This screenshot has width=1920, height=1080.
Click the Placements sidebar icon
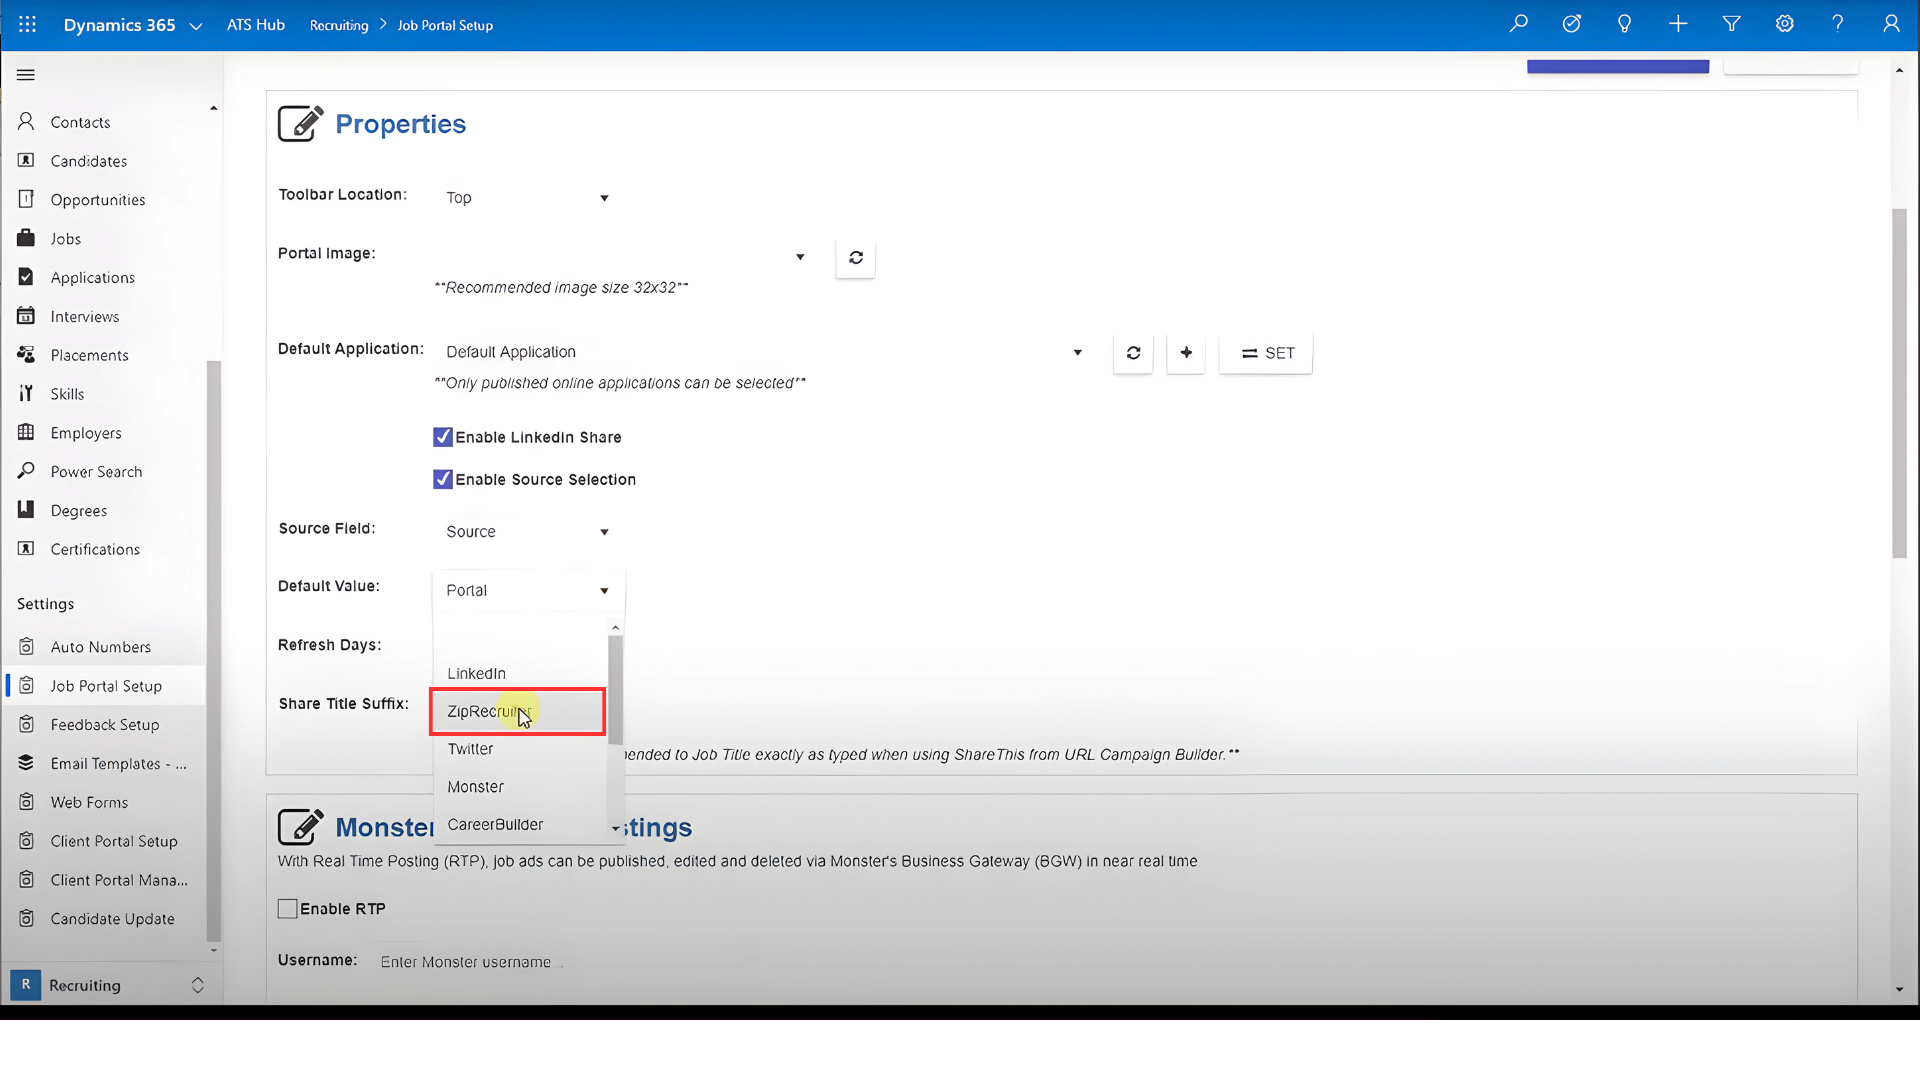click(26, 355)
